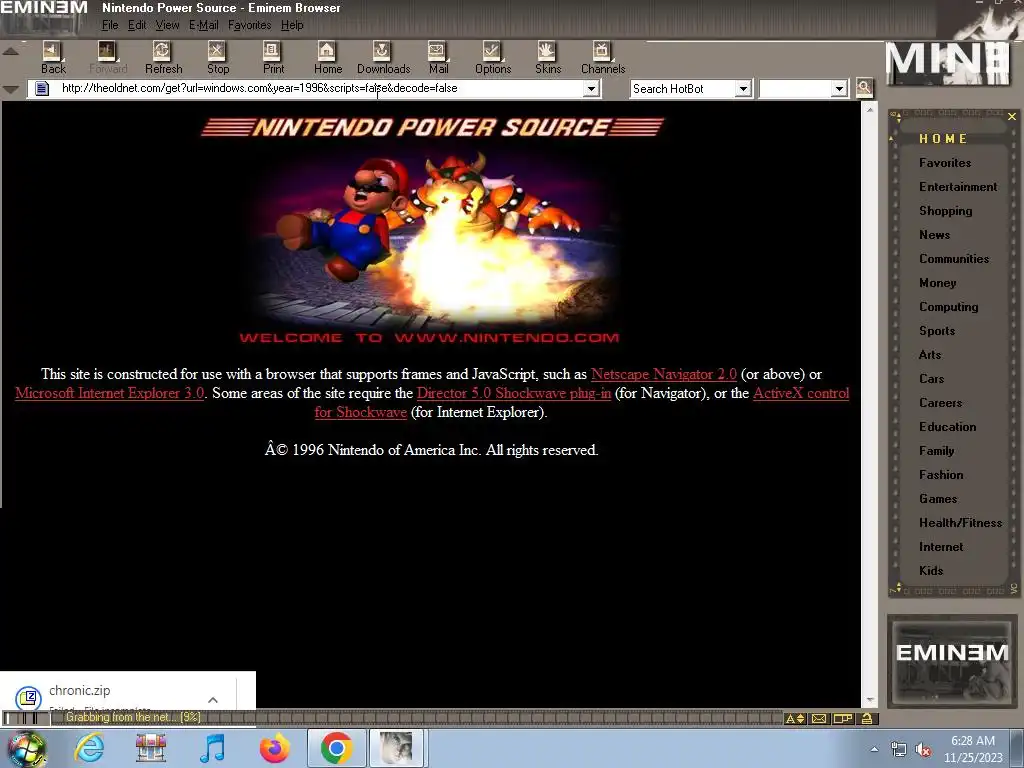Open the Help menu
Image resolution: width=1024 pixels, height=768 pixels.
click(292, 25)
